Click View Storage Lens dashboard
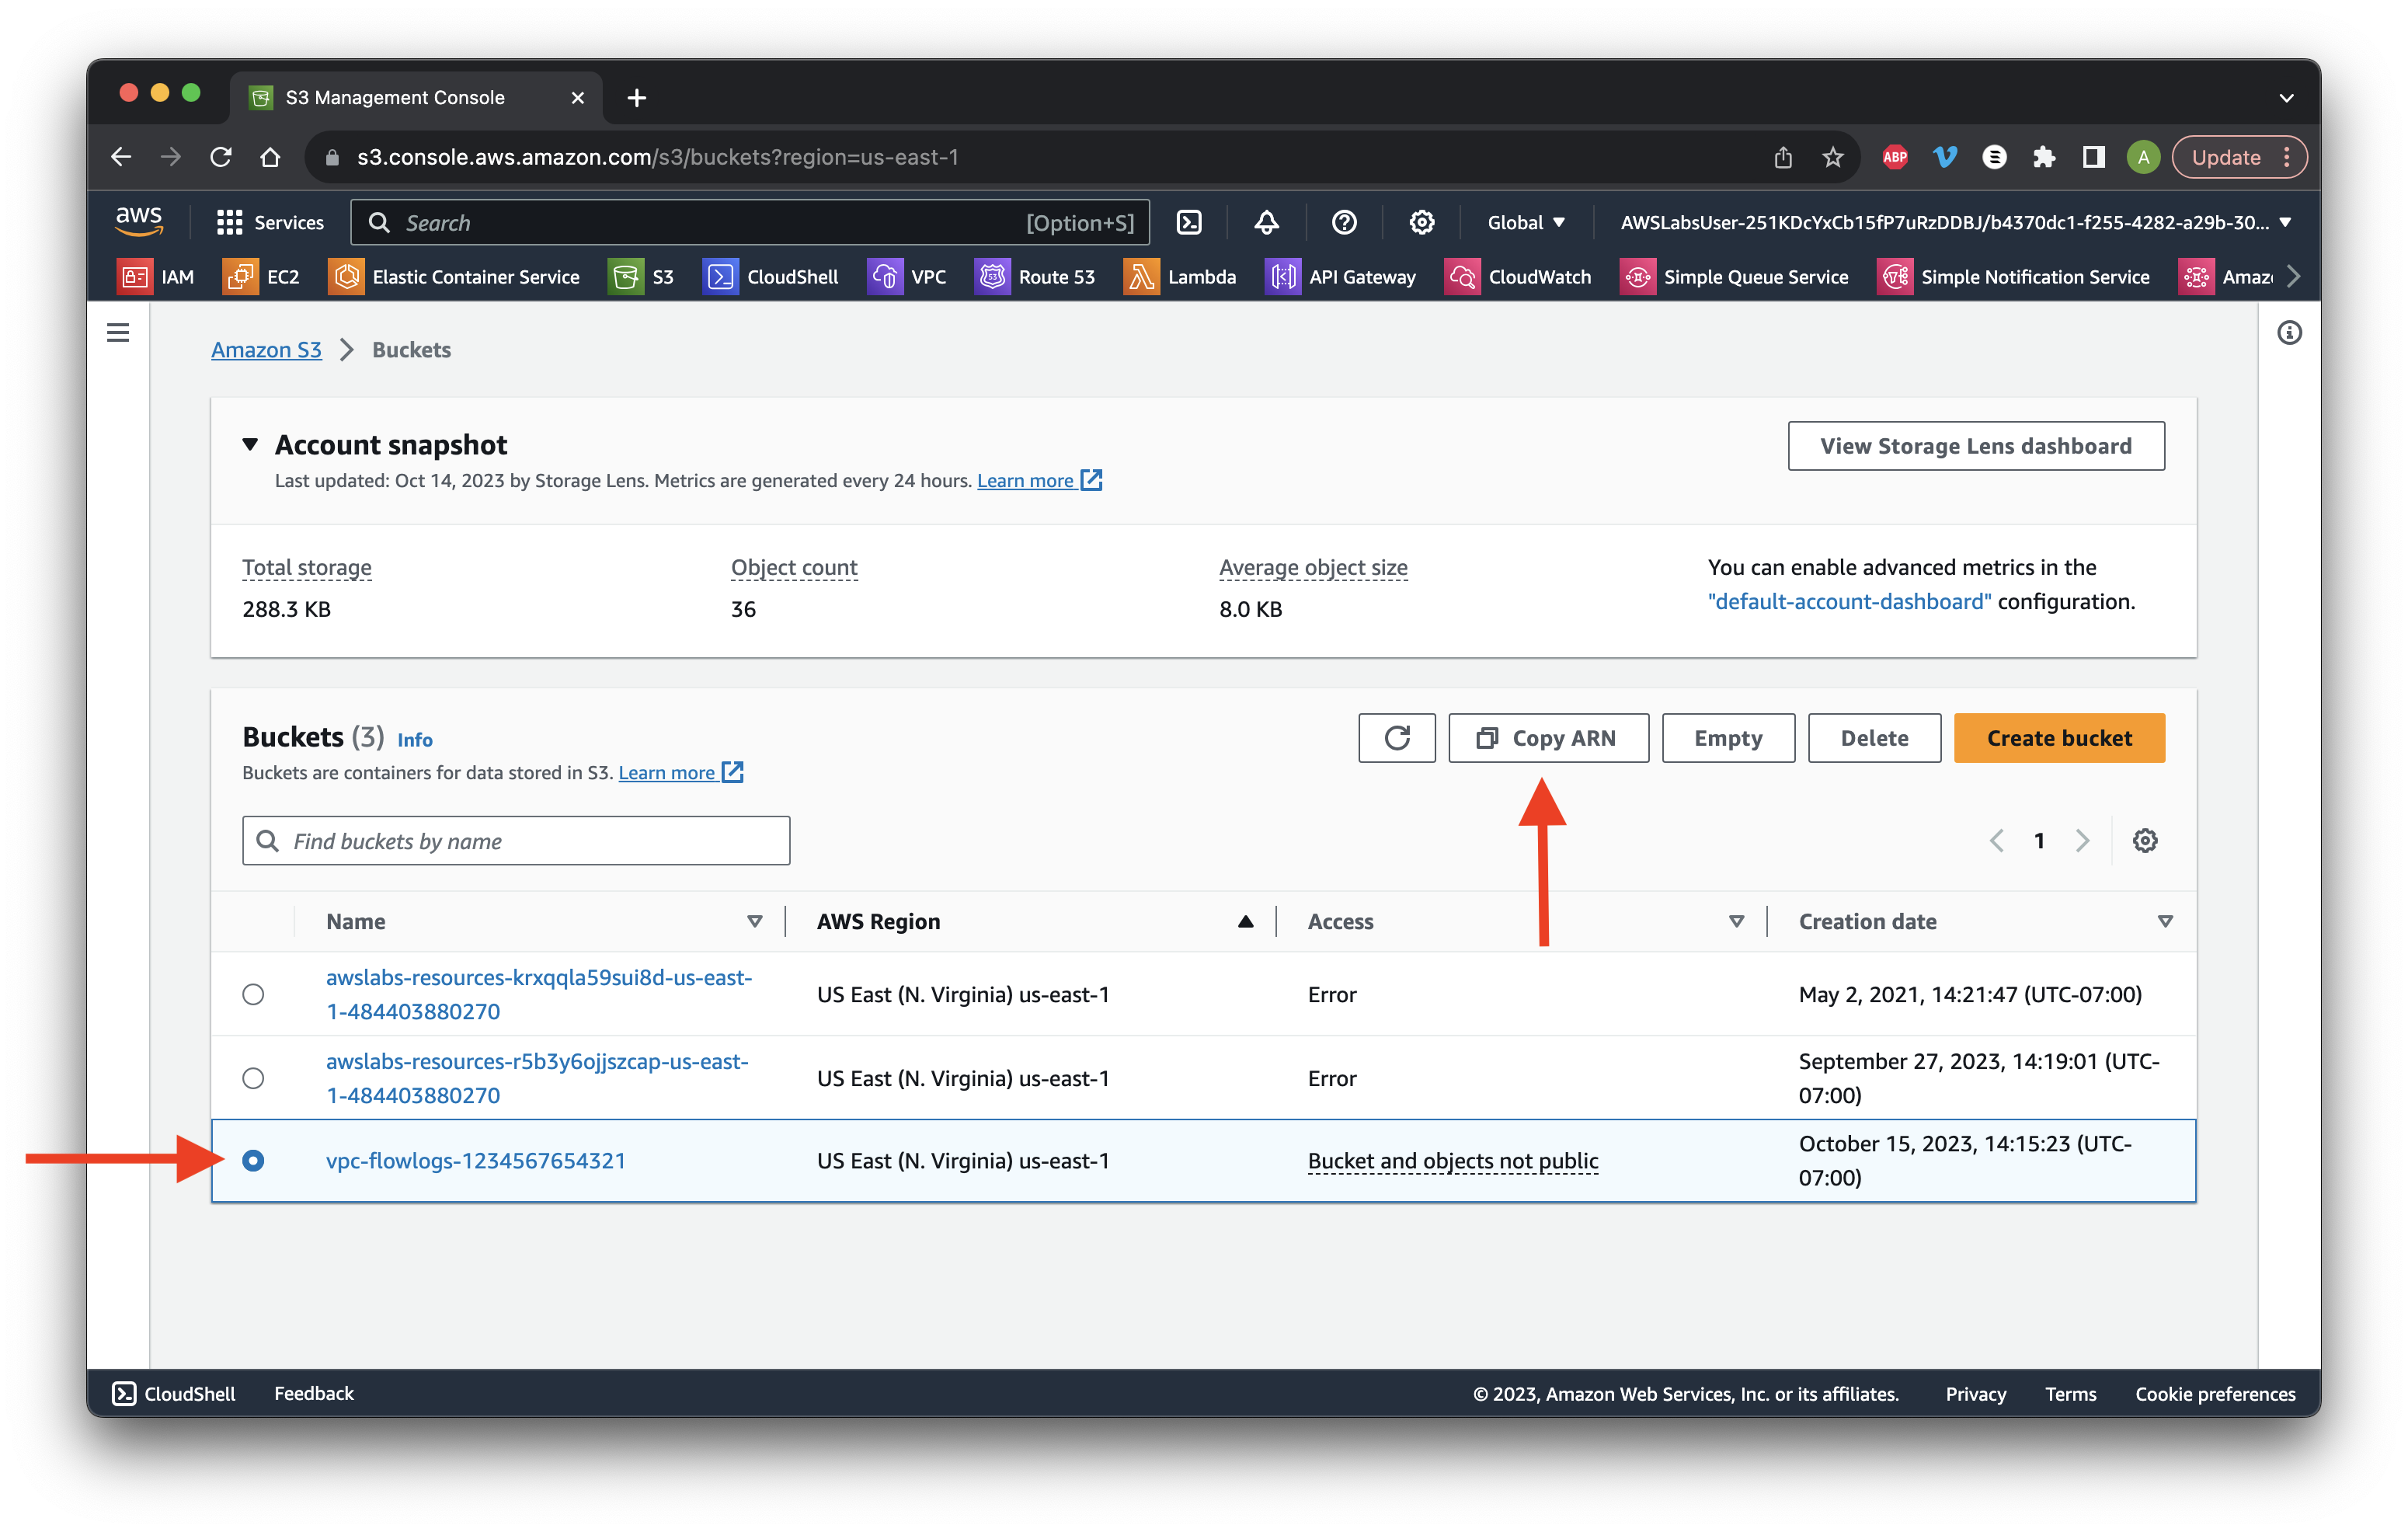Viewport: 2408px width, 1532px height. point(1976,446)
